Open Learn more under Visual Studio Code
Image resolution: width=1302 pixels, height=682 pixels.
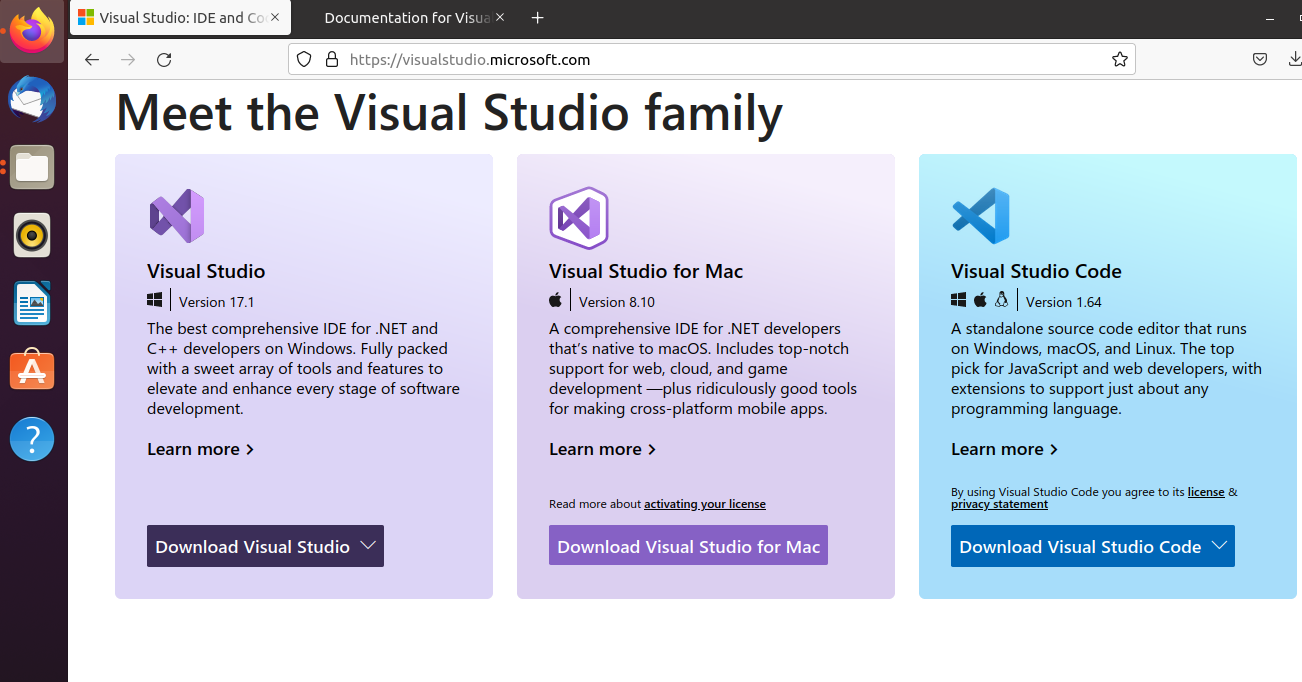(x=1005, y=449)
